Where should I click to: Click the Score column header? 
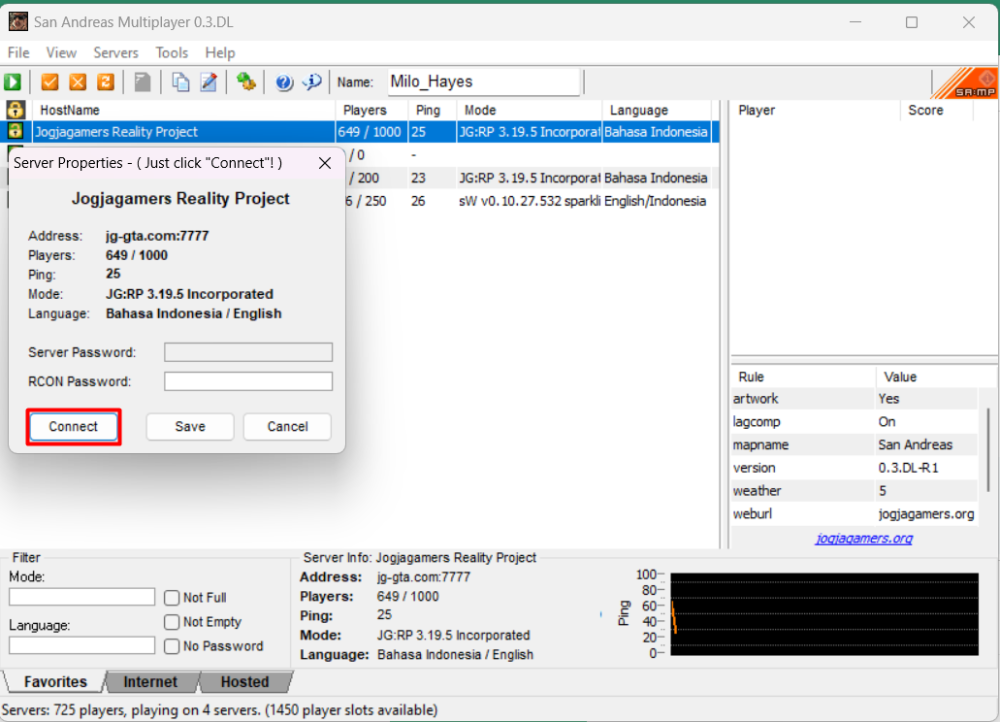click(x=936, y=110)
